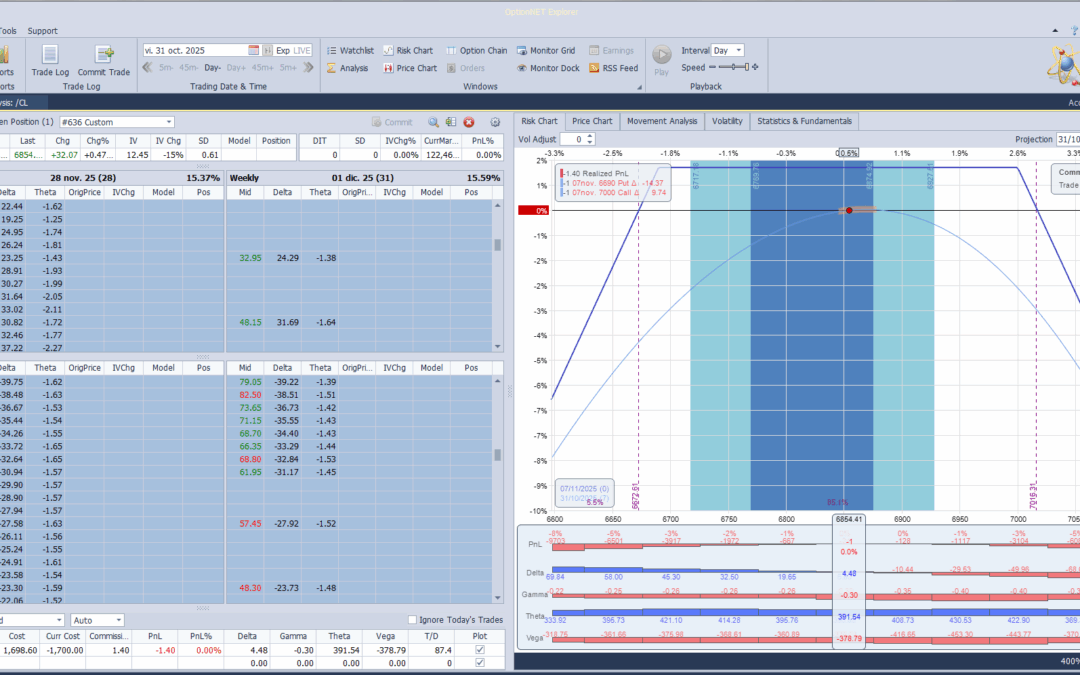Click the lower option chain vertical scrollbar

tap(497, 489)
